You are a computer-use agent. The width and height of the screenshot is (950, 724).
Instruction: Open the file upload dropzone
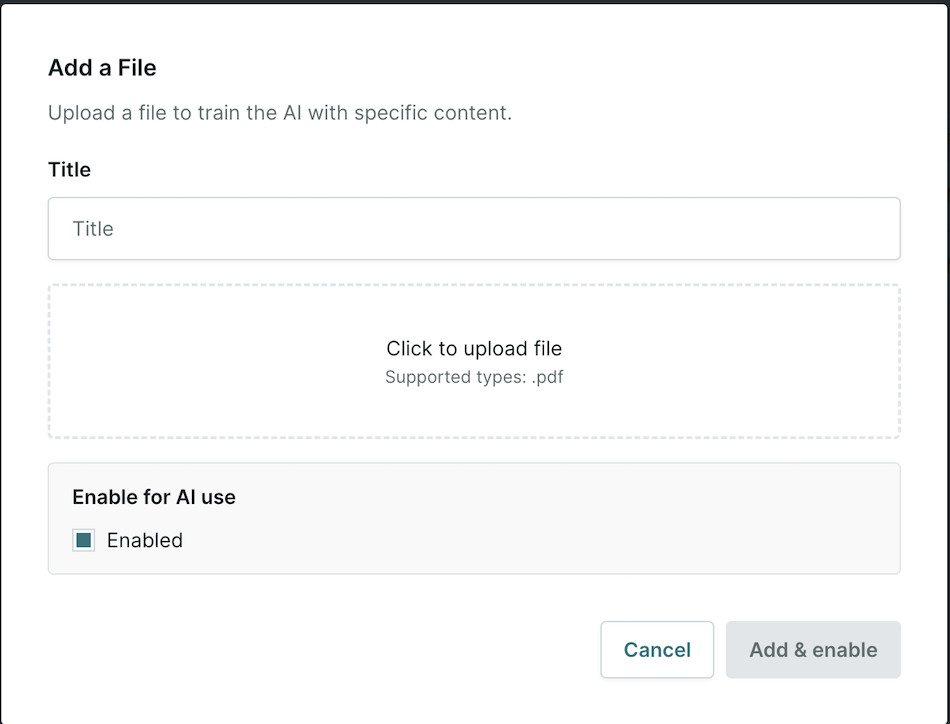pyautogui.click(x=474, y=361)
